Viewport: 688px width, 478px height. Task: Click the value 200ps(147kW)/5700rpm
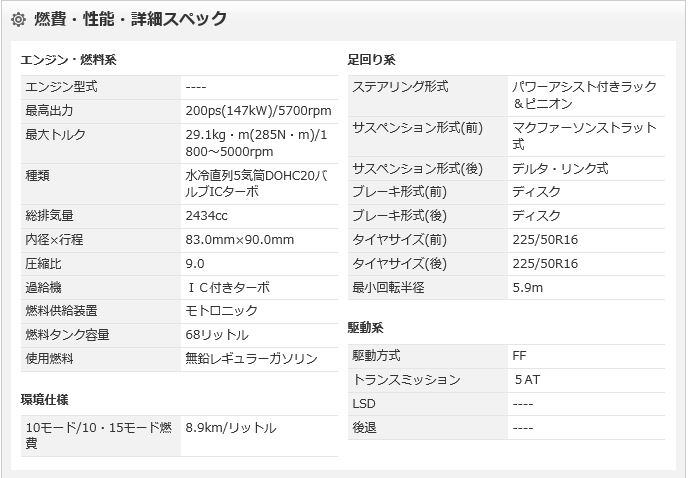coord(258,111)
